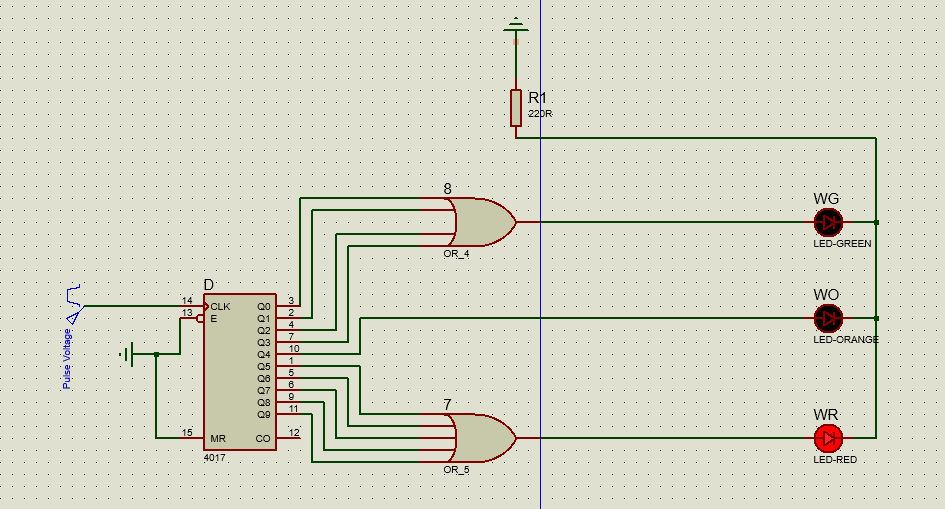
Task: Click the wire junction near ground symbol
Action: pos(156,354)
